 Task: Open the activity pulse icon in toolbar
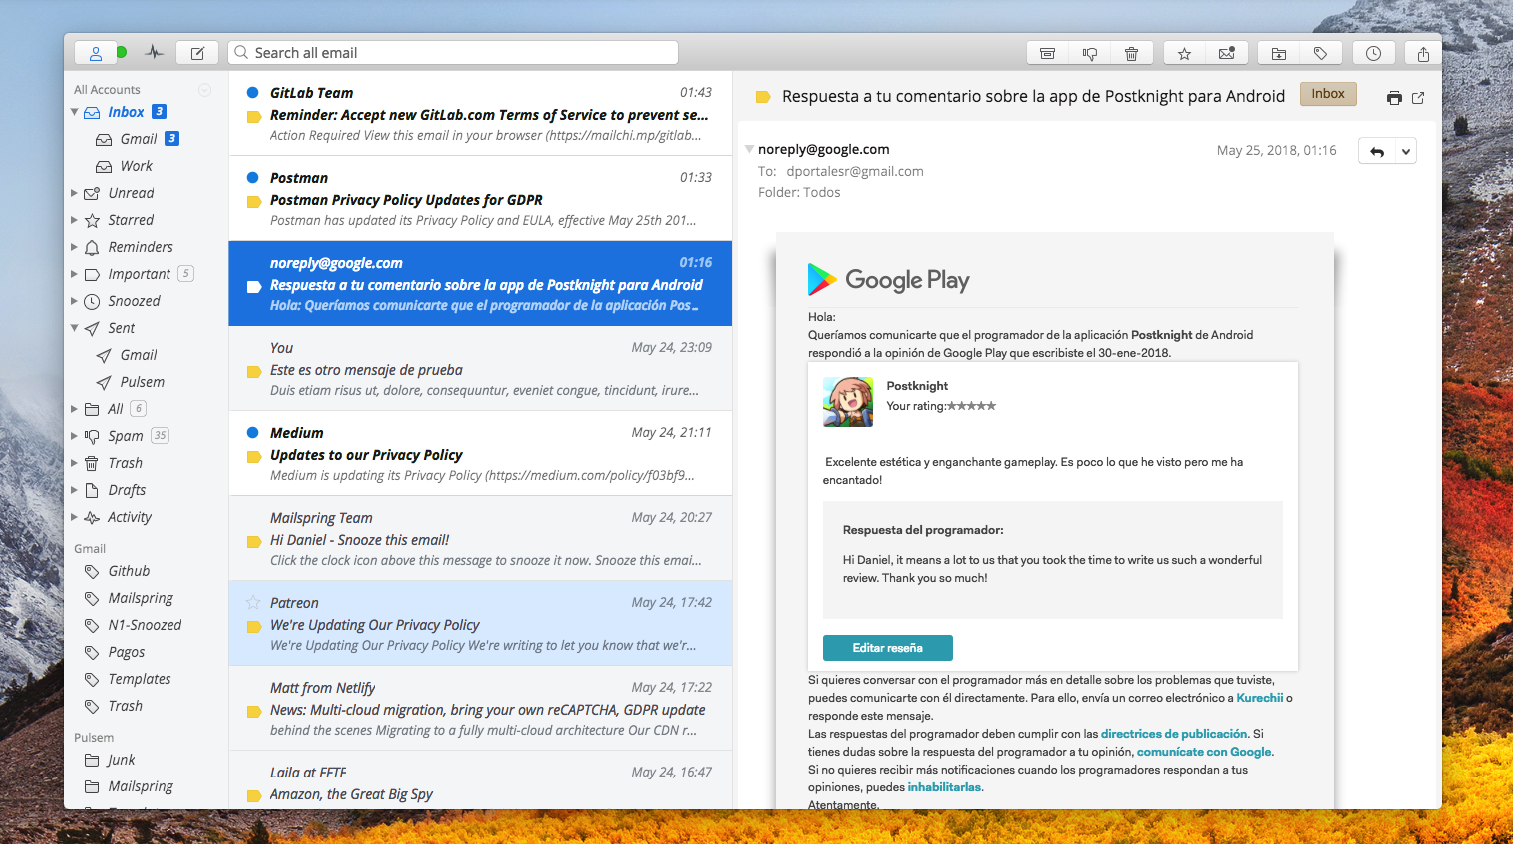pos(154,53)
